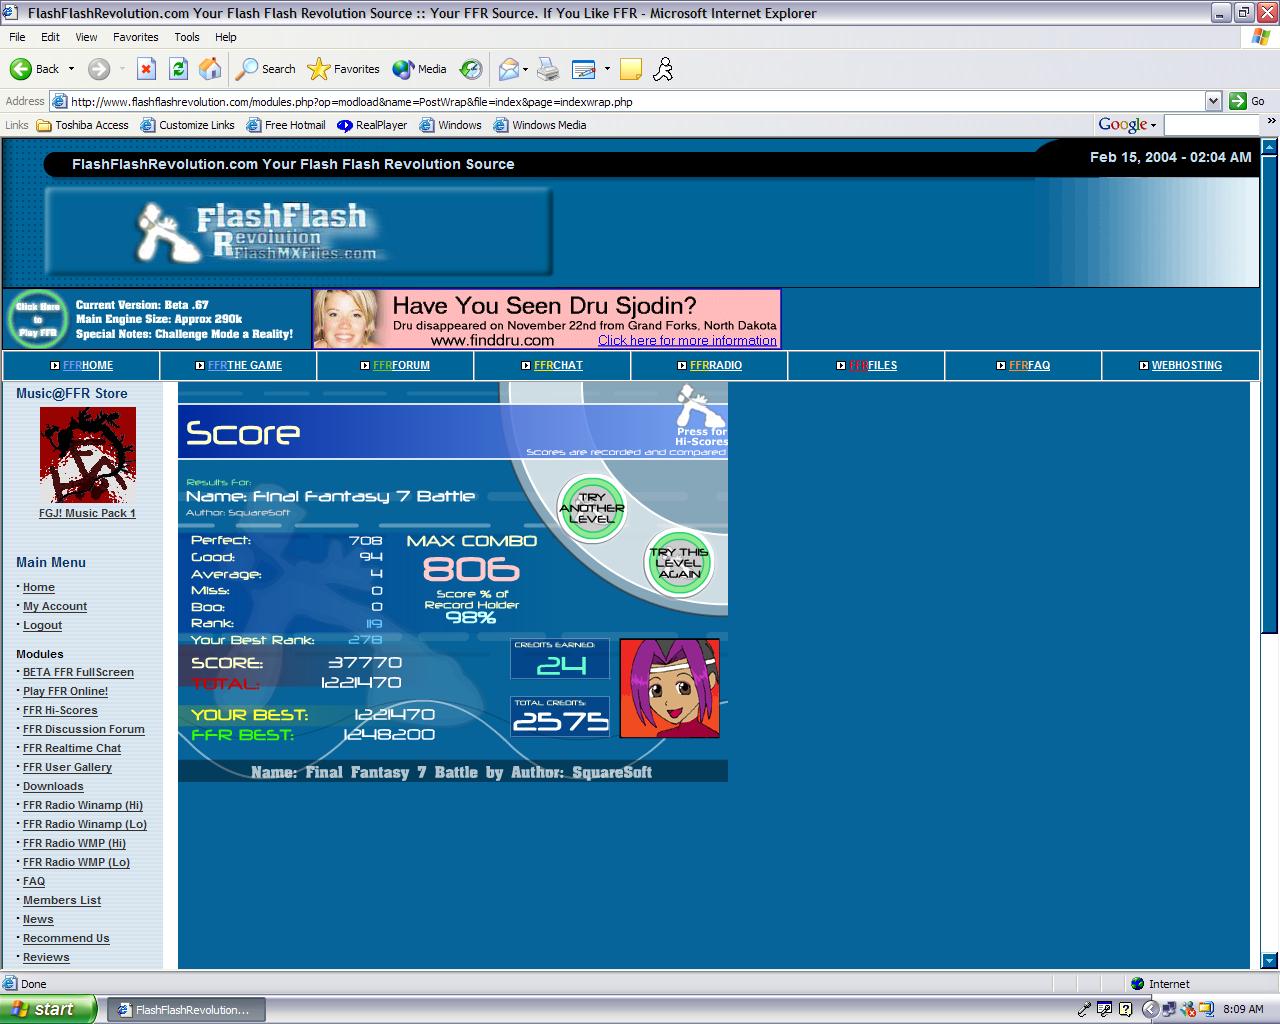The width and height of the screenshot is (1280, 1024).
Task: Click the page vertical scrollbar down arrow
Action: (1269, 961)
